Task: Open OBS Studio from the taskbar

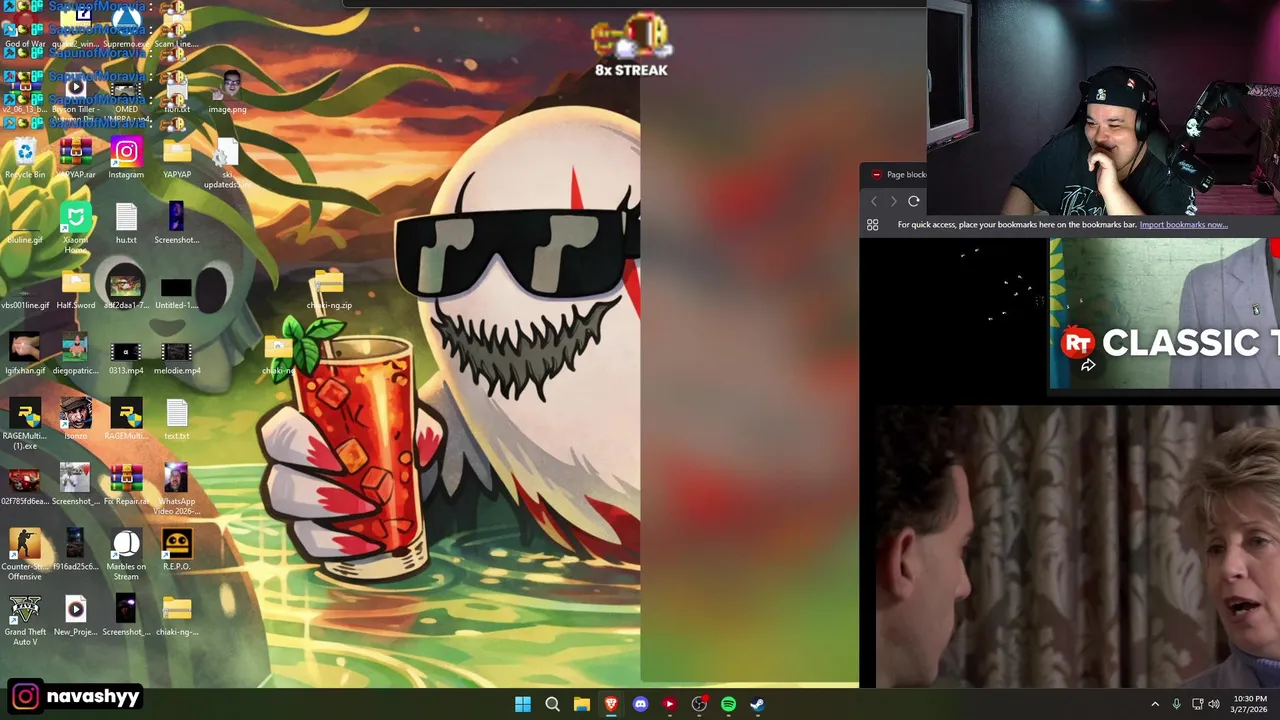Action: point(699,704)
